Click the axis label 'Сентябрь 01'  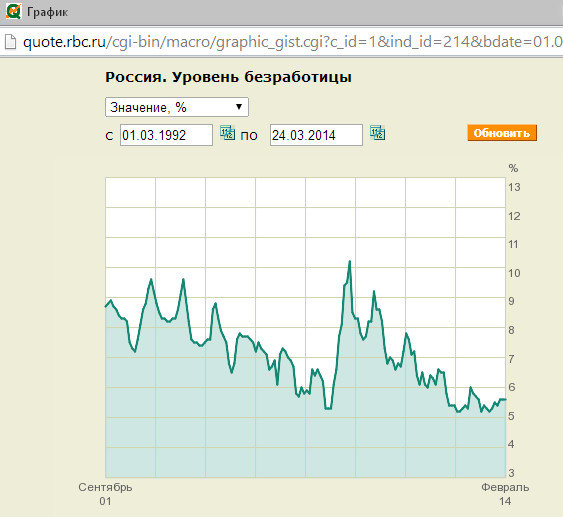coord(105,494)
